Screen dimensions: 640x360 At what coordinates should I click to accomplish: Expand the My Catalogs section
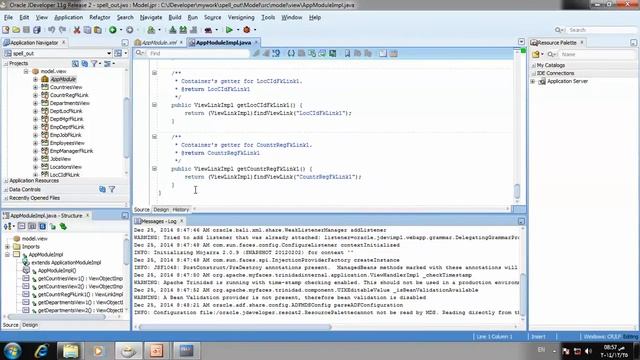click(533, 65)
